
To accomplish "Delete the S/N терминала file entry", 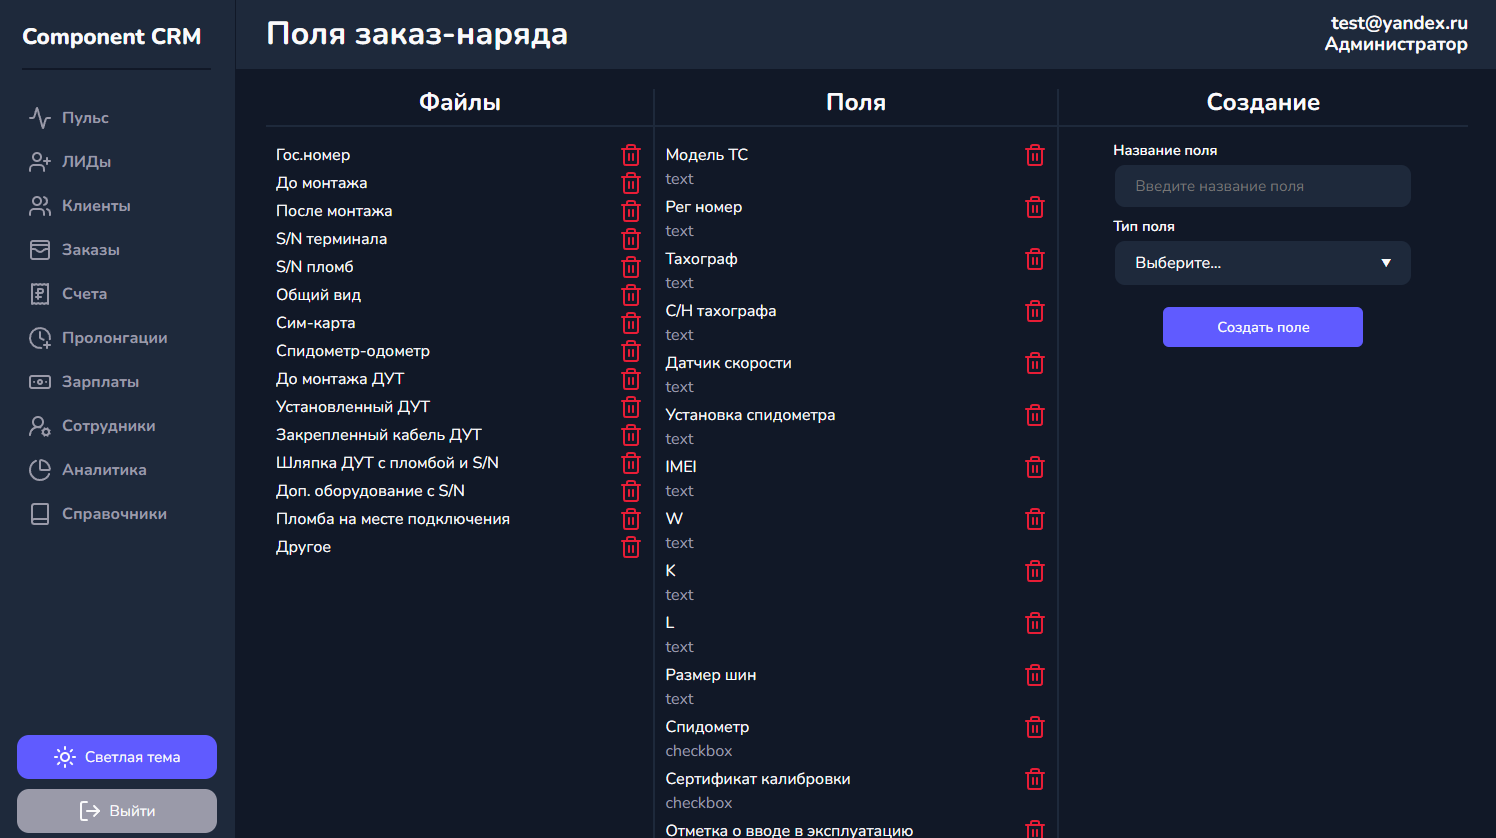I will point(631,239).
